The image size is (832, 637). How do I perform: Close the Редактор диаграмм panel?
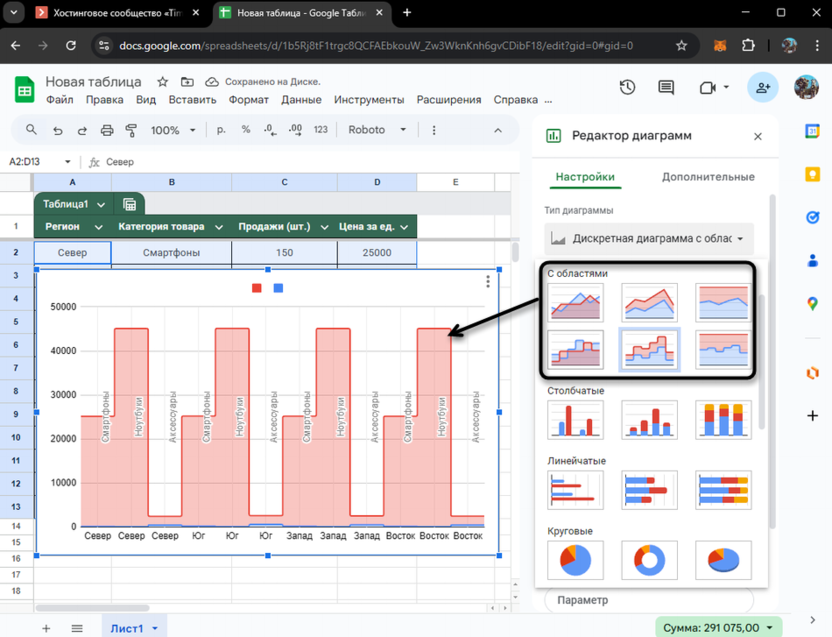(757, 136)
